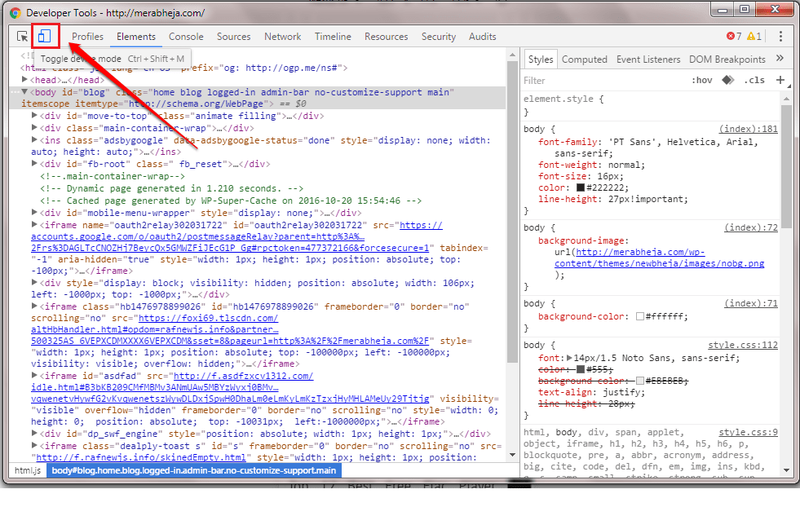Expand the adsbygoogle ins node

(x=34, y=140)
